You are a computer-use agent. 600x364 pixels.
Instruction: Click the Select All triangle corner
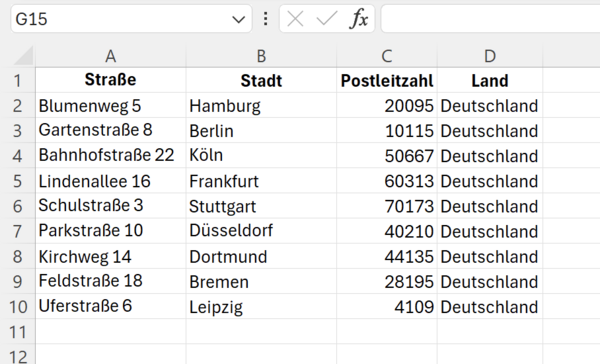24,56
